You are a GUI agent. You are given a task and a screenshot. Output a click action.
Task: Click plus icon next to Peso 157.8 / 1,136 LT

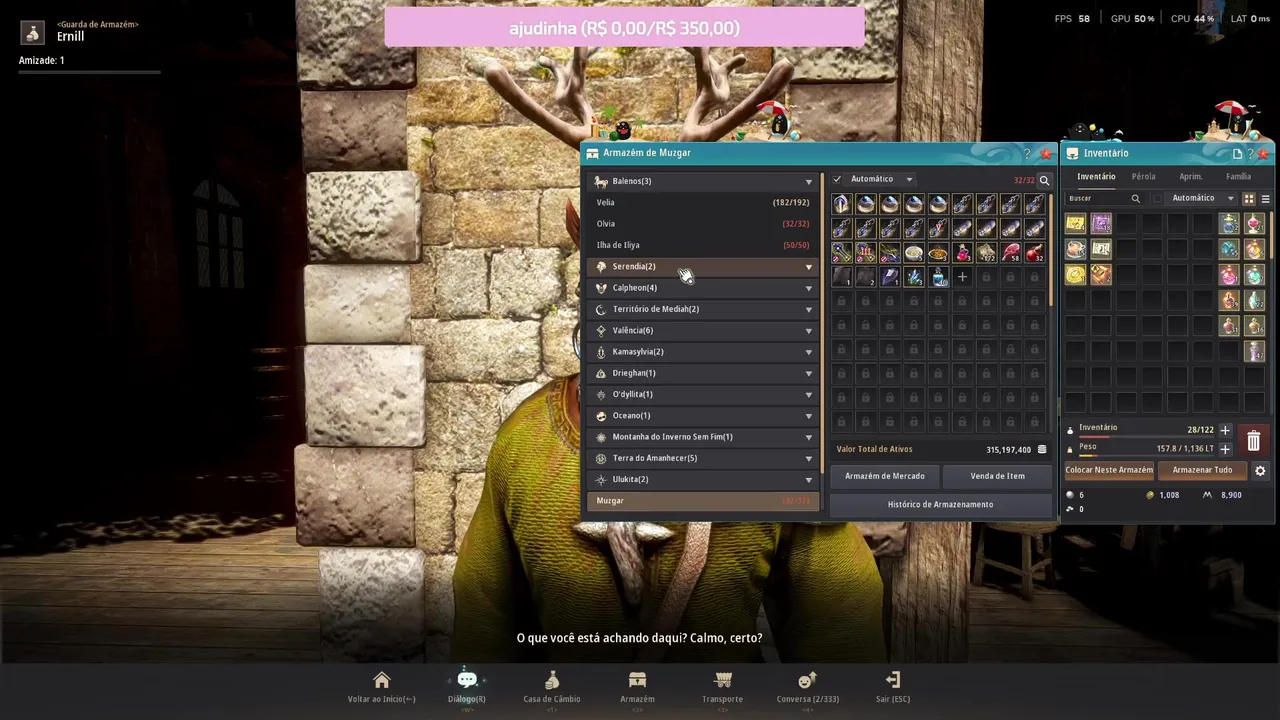[x=1225, y=449]
